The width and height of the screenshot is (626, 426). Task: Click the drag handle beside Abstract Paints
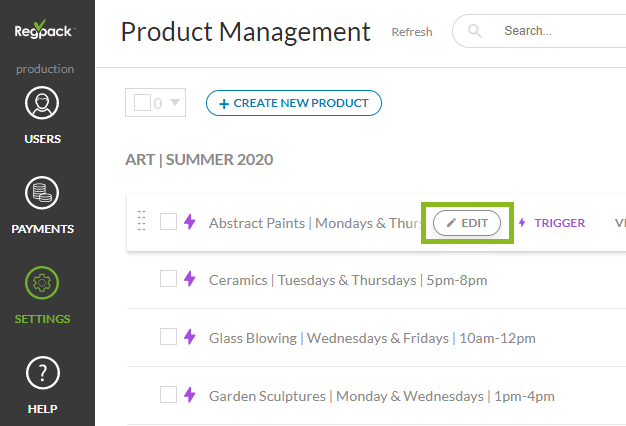(141, 222)
